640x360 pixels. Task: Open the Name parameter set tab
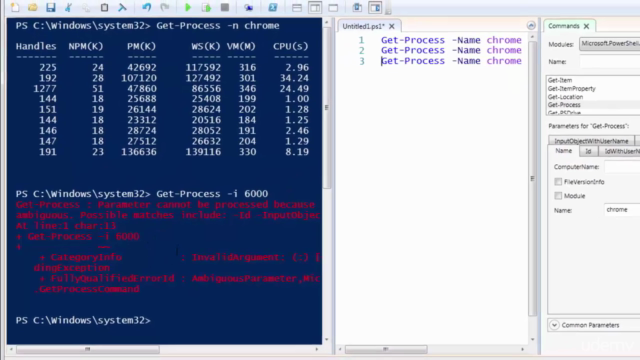(564, 151)
